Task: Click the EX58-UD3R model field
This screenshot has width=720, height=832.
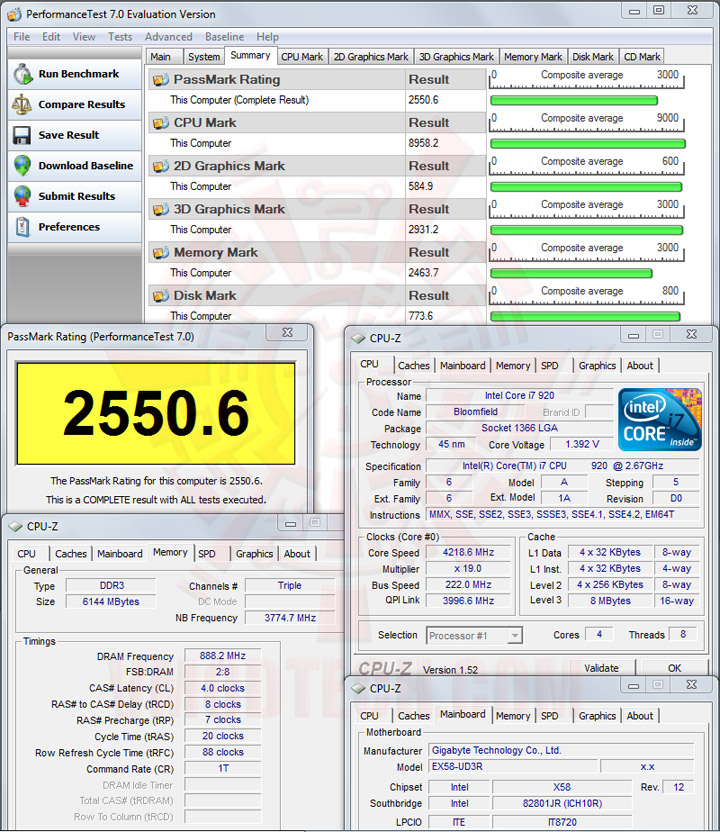Action: [513, 767]
